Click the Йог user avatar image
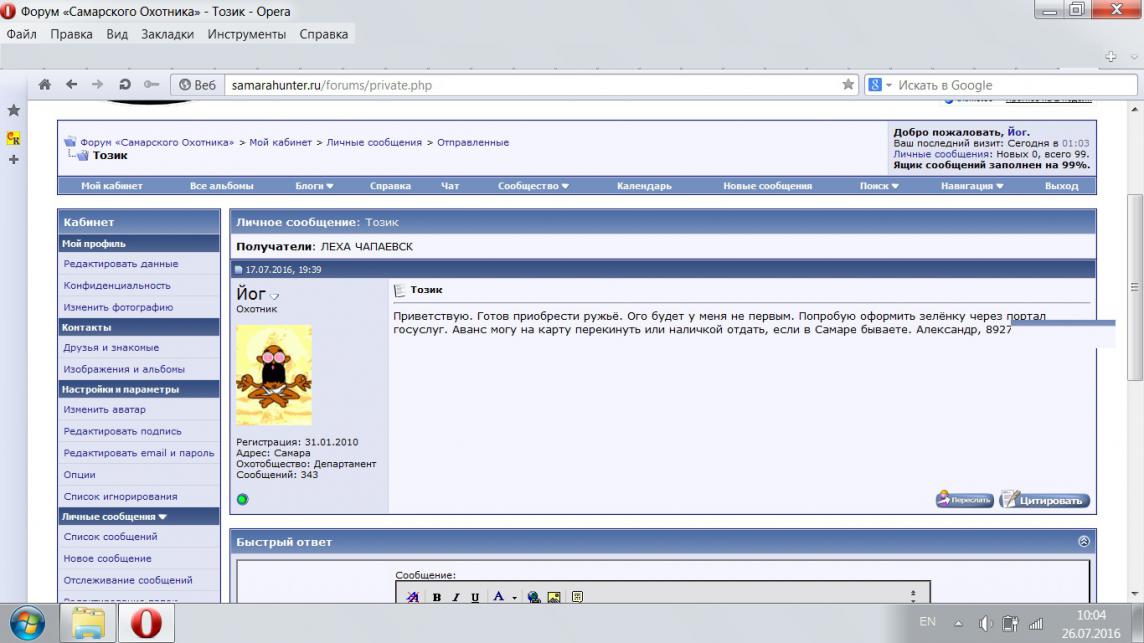Image resolution: width=1144 pixels, height=643 pixels. coord(273,375)
